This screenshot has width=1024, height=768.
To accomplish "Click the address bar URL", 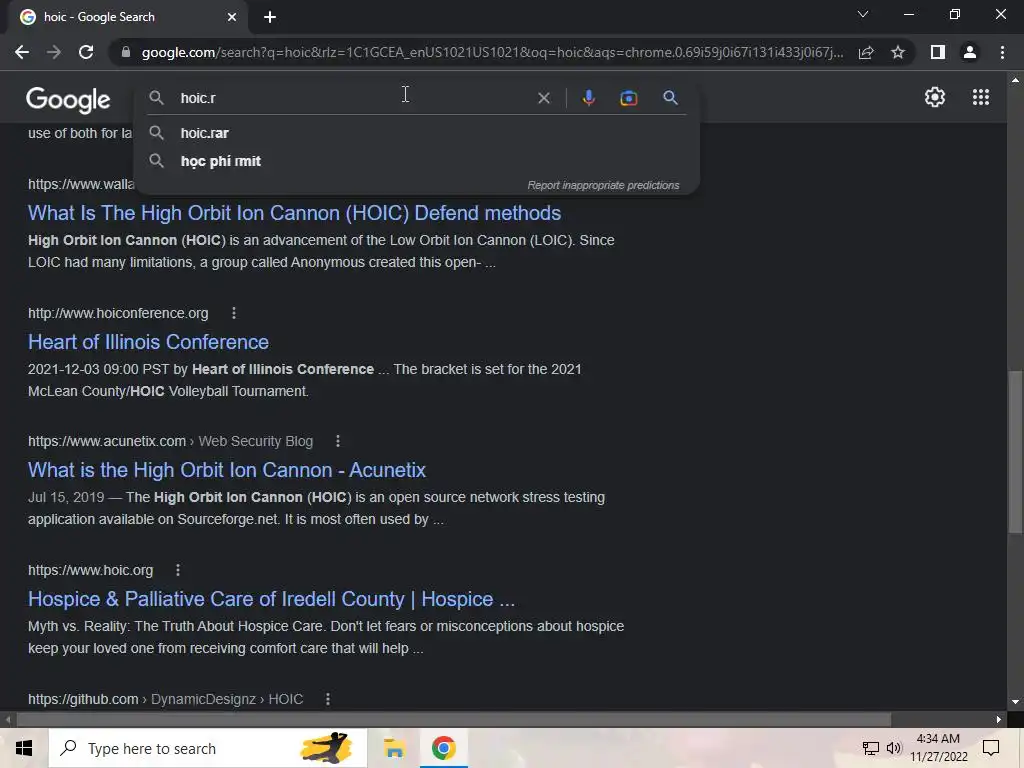I will (x=492, y=52).
